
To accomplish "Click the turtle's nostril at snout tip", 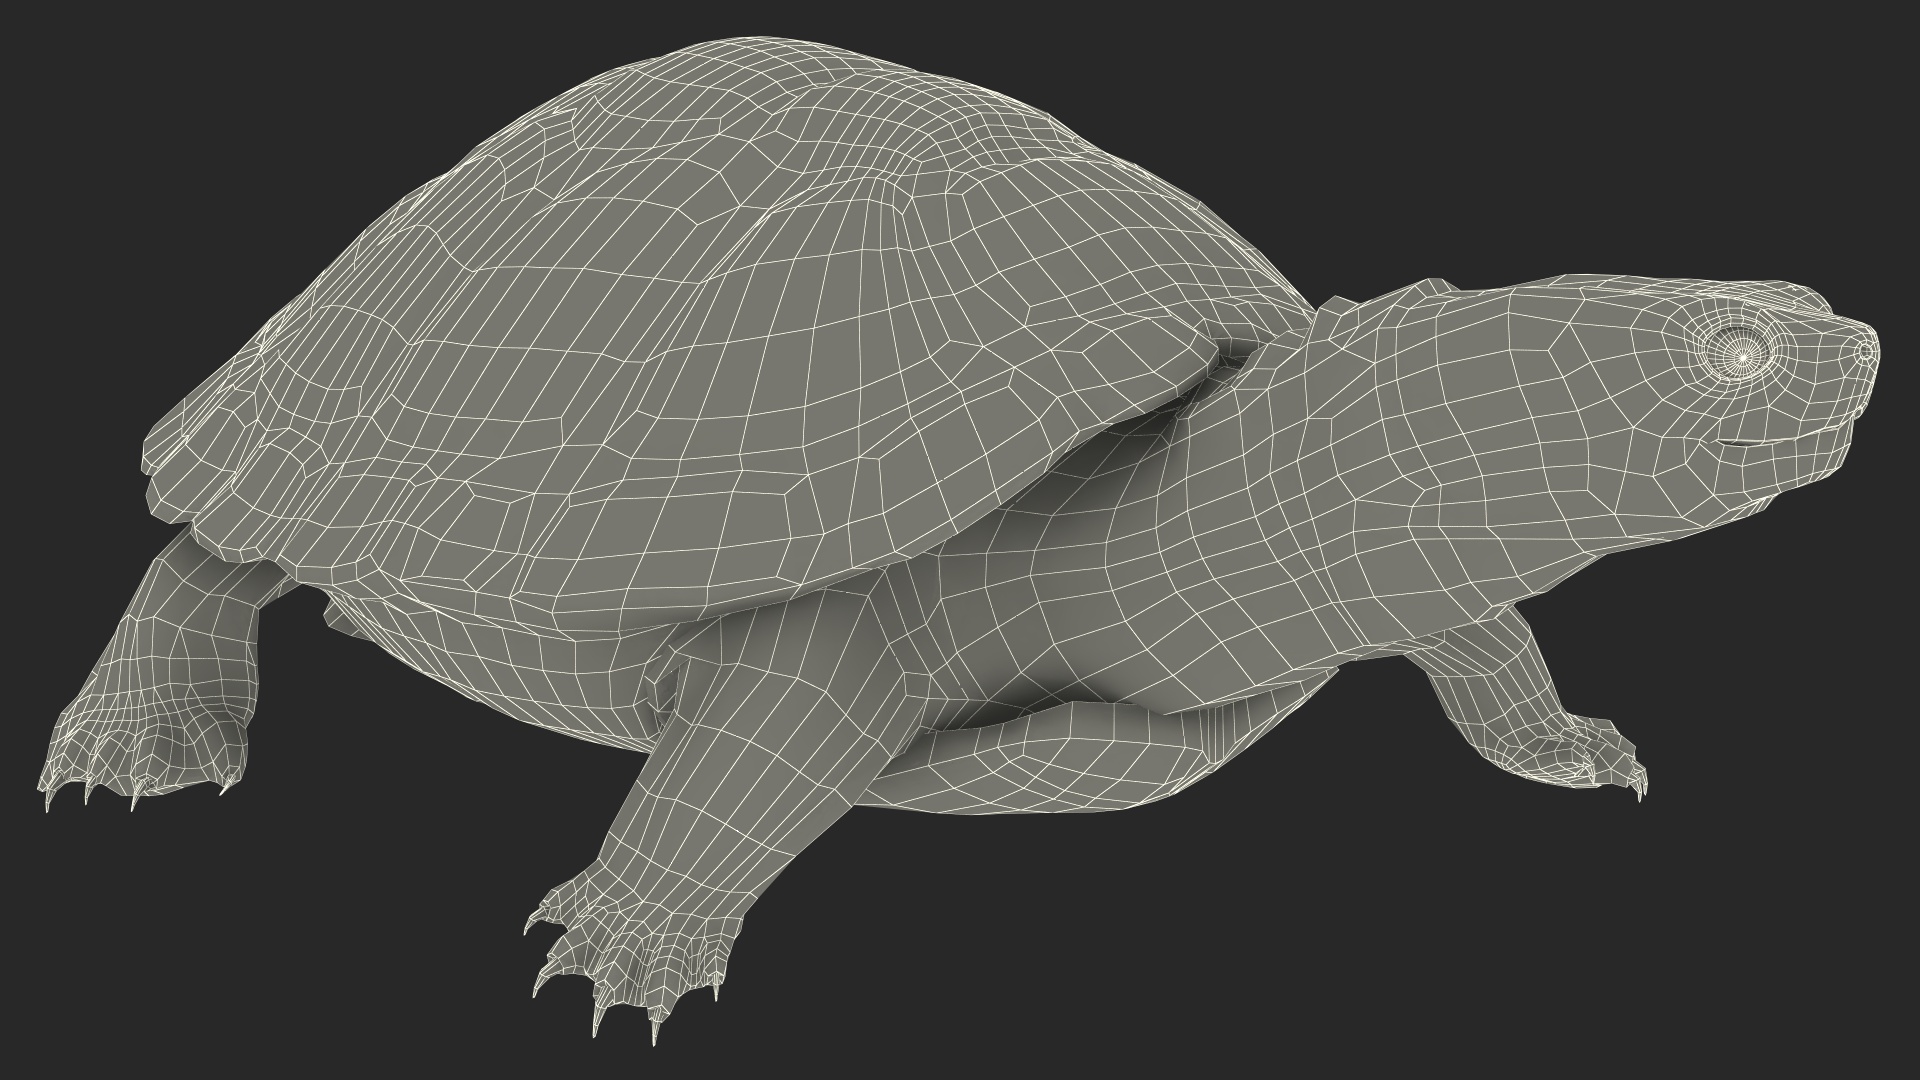I will pos(1866,351).
